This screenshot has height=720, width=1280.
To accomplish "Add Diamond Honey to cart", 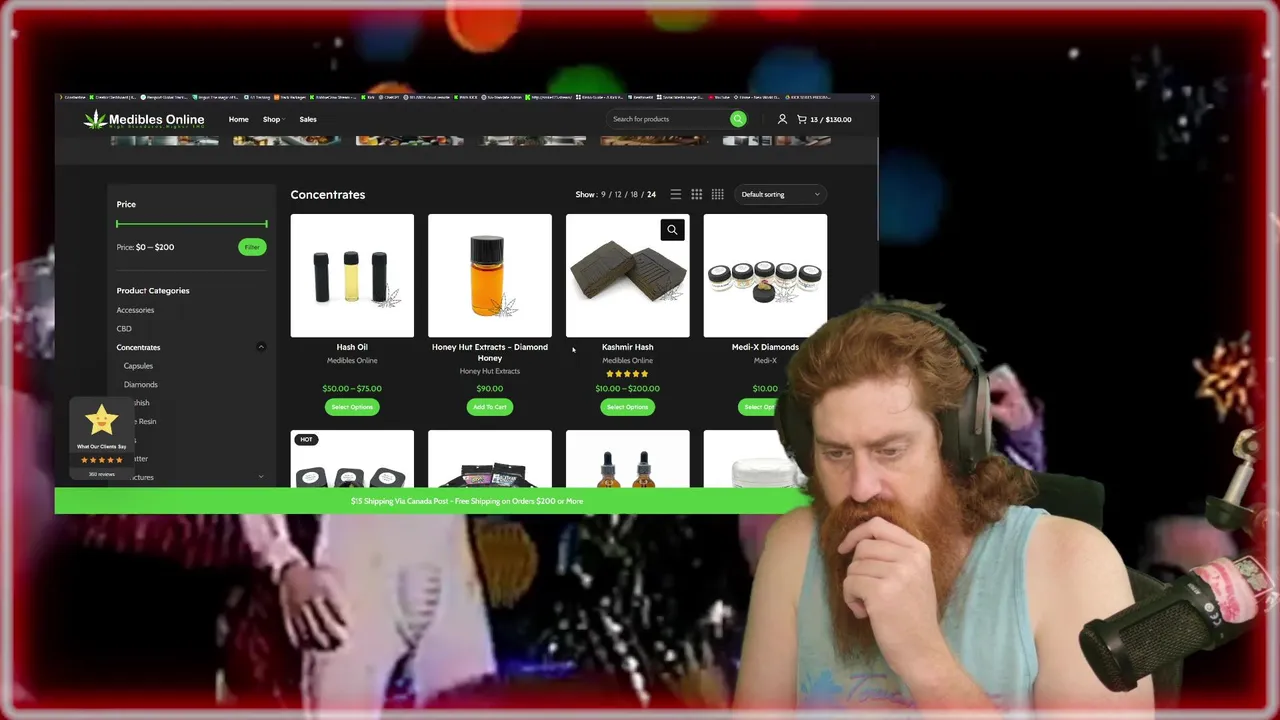I will tap(490, 407).
